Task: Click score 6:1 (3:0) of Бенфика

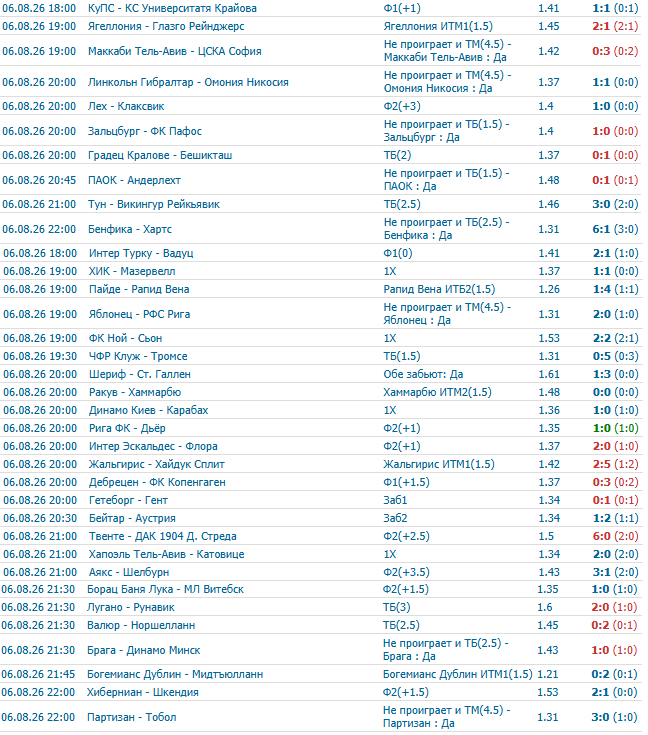Action: (615, 229)
